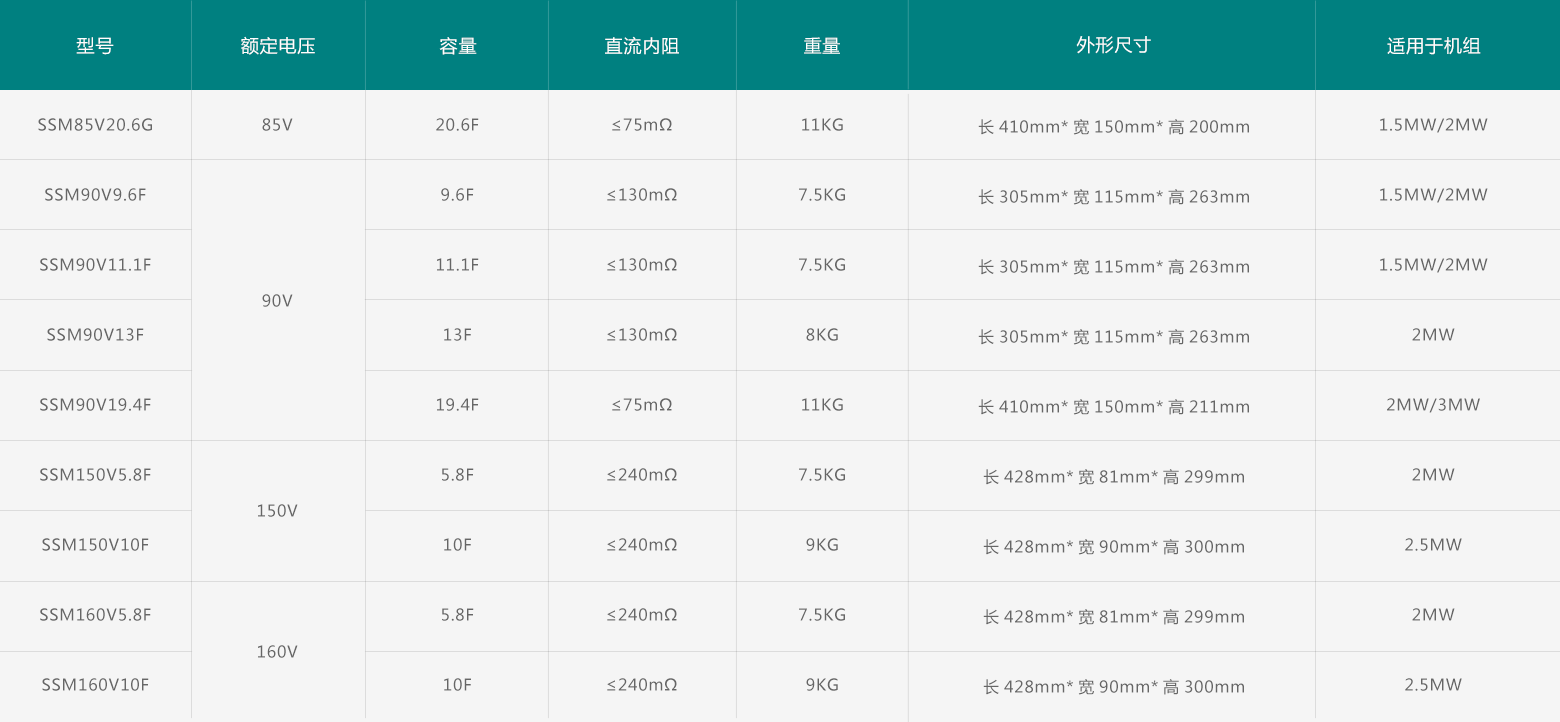Click the 160V rated voltage cell
The image size is (1560, 722).
click(x=277, y=652)
